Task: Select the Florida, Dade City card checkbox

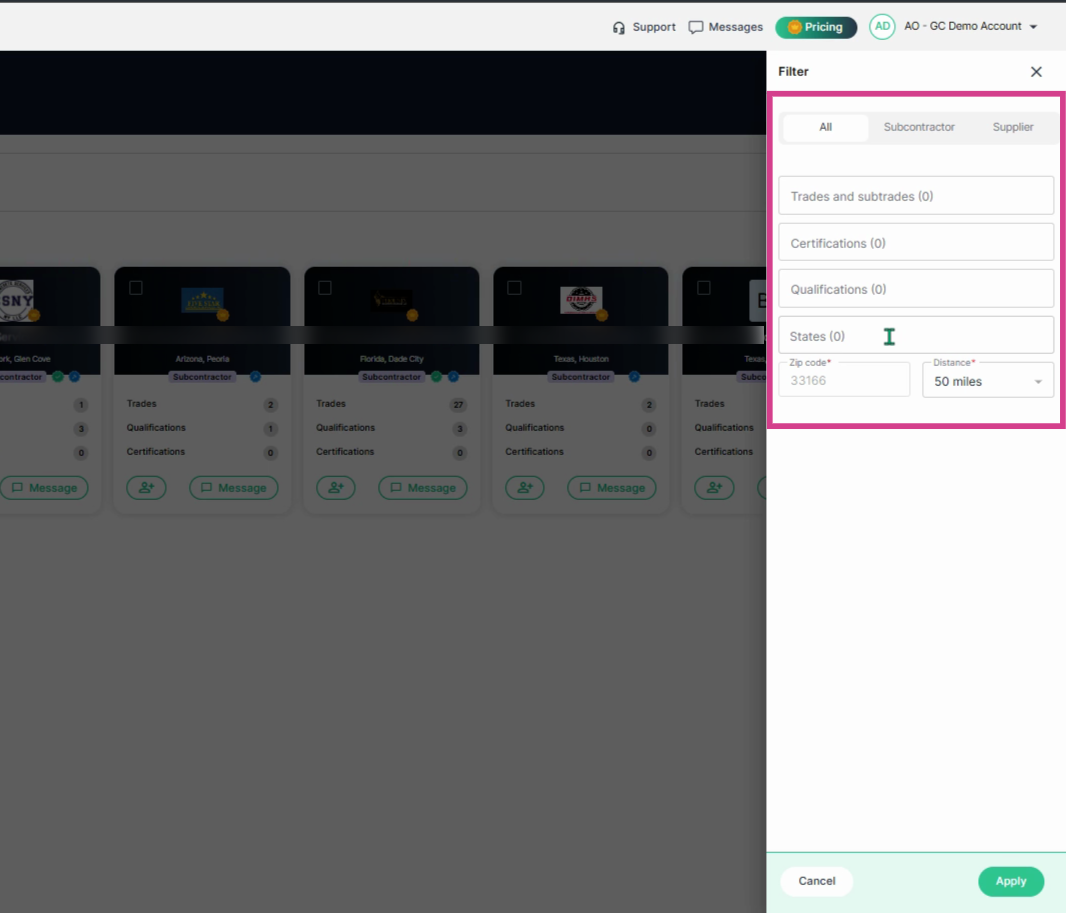Action: [325, 288]
